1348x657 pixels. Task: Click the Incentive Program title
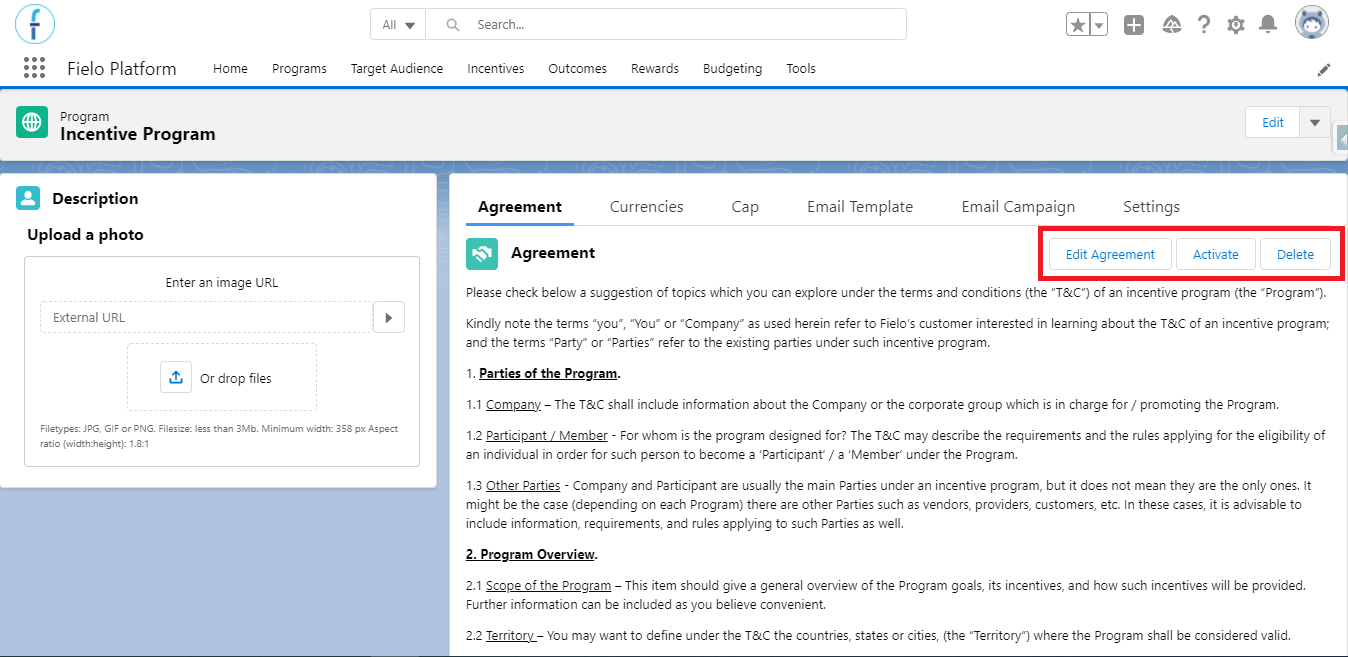[x=138, y=134]
